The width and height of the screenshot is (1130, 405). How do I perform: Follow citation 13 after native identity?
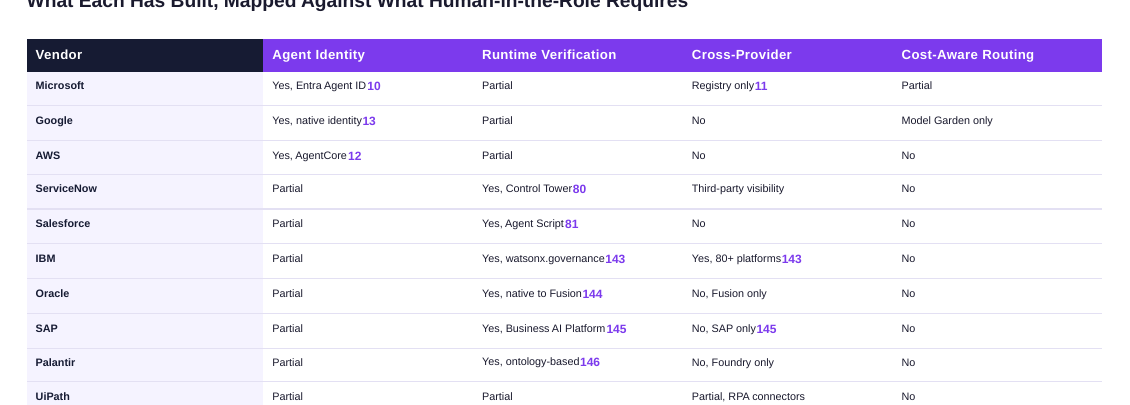click(369, 121)
